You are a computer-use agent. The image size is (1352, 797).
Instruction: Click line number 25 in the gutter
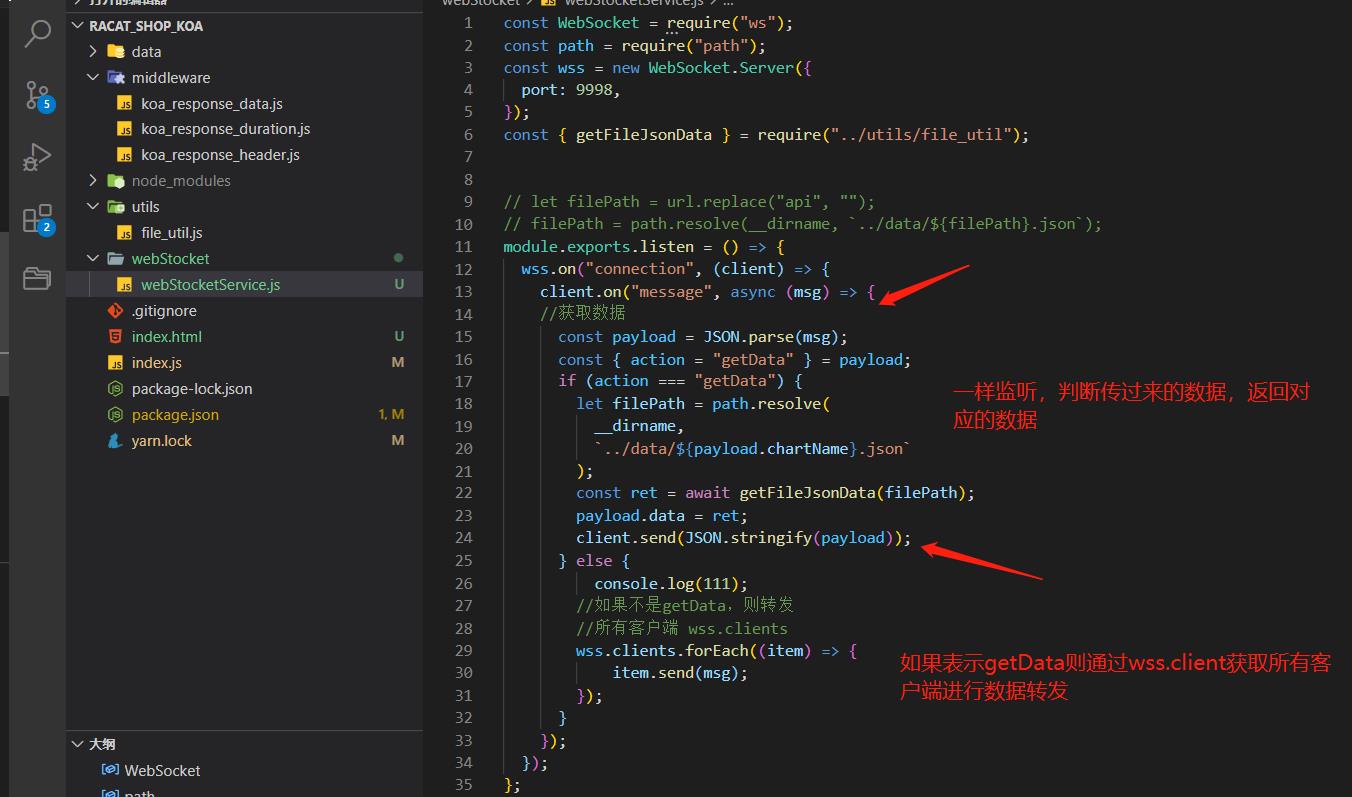463,561
